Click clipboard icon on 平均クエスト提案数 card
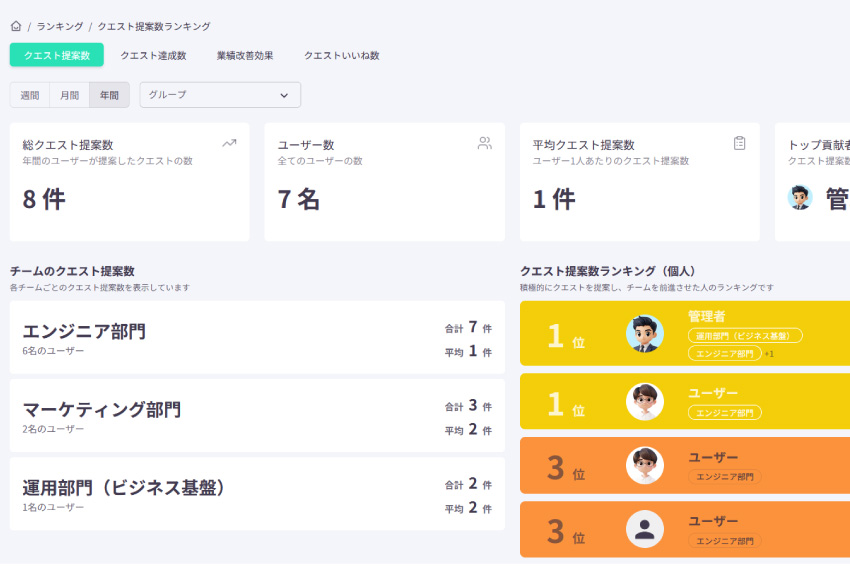Screen dimensions: 850x567 739,143
